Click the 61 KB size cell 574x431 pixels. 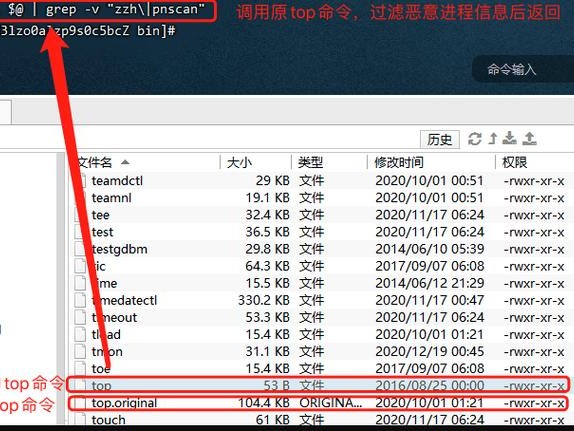click(x=273, y=420)
